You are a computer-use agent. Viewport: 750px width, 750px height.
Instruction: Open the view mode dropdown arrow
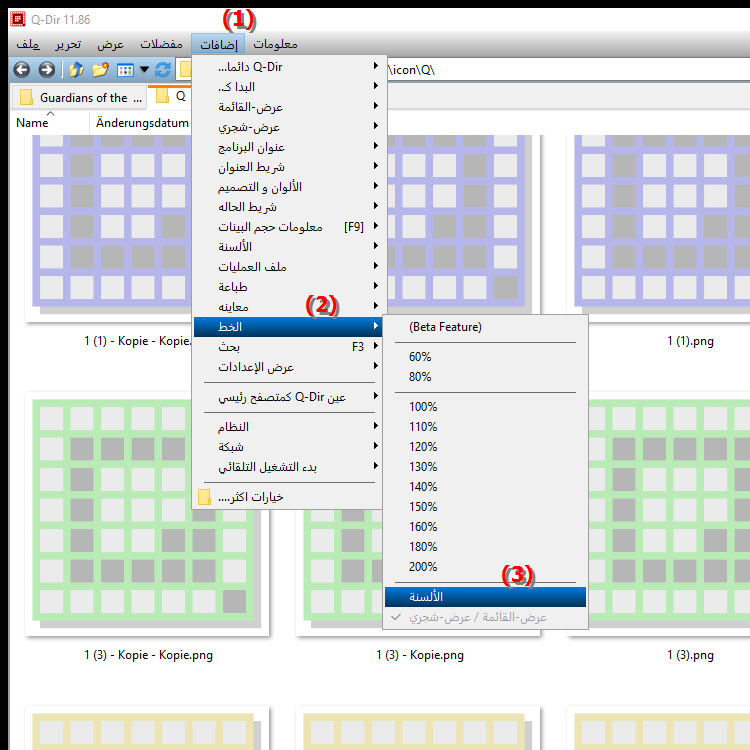point(144,70)
